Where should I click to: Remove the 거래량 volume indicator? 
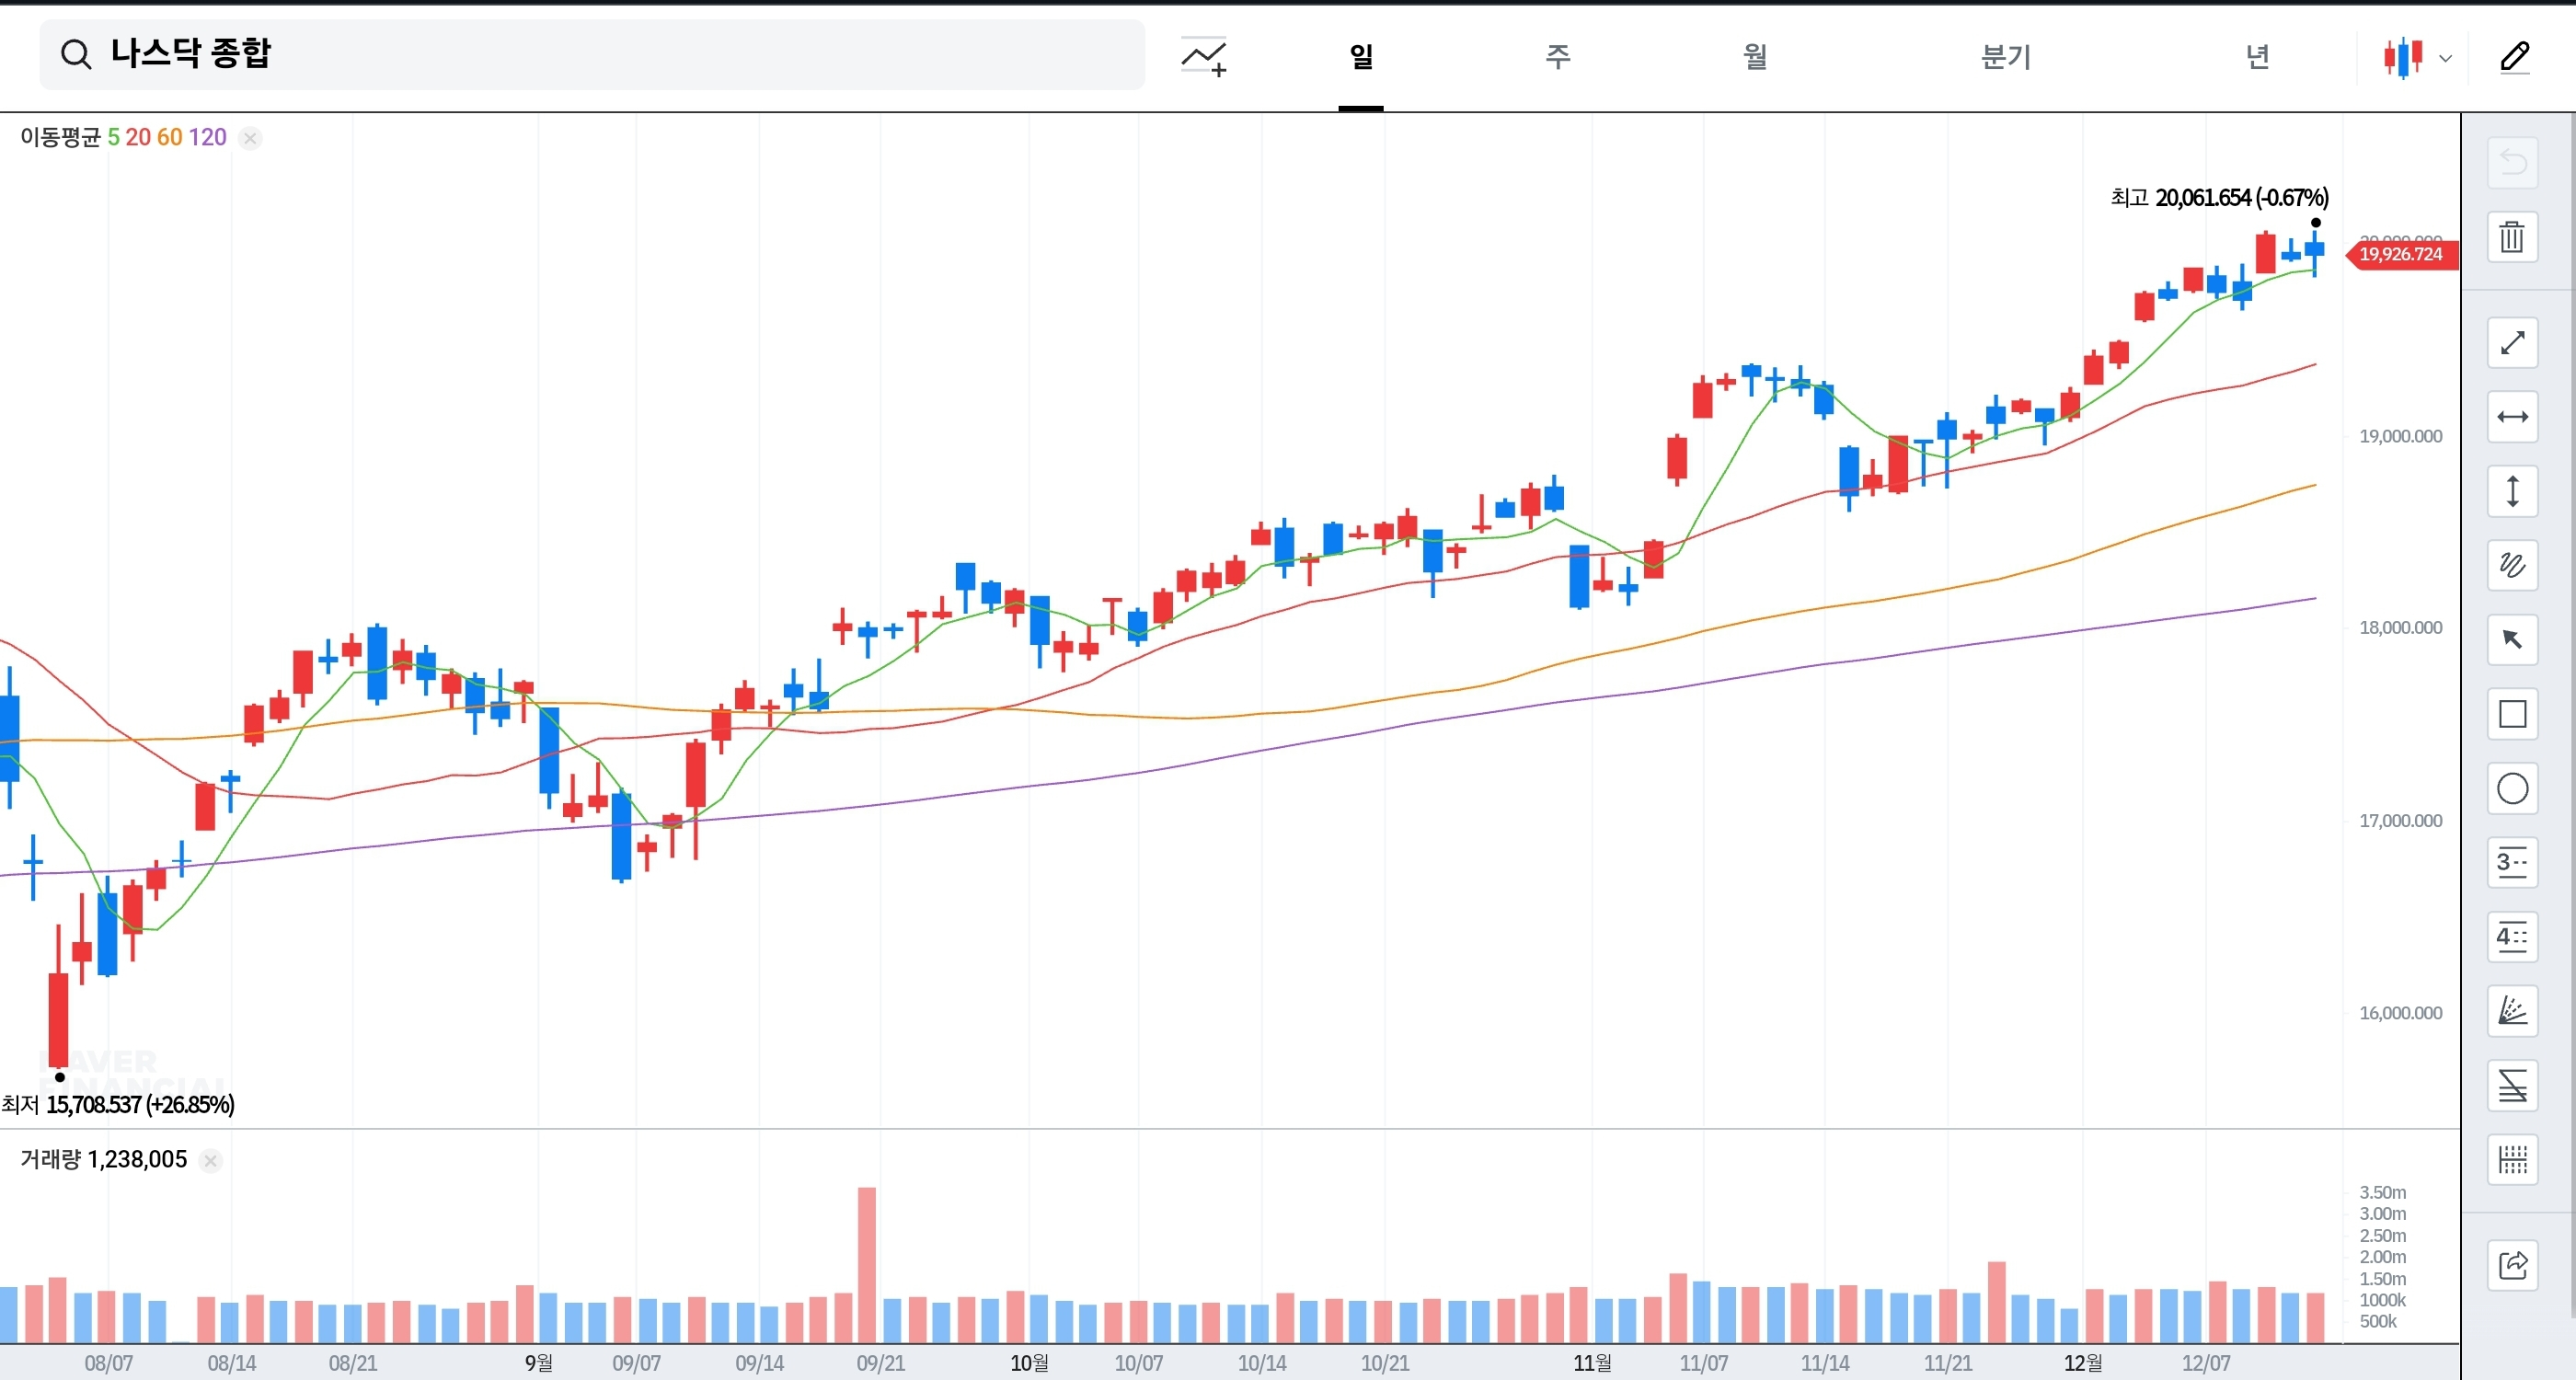pos(210,1160)
